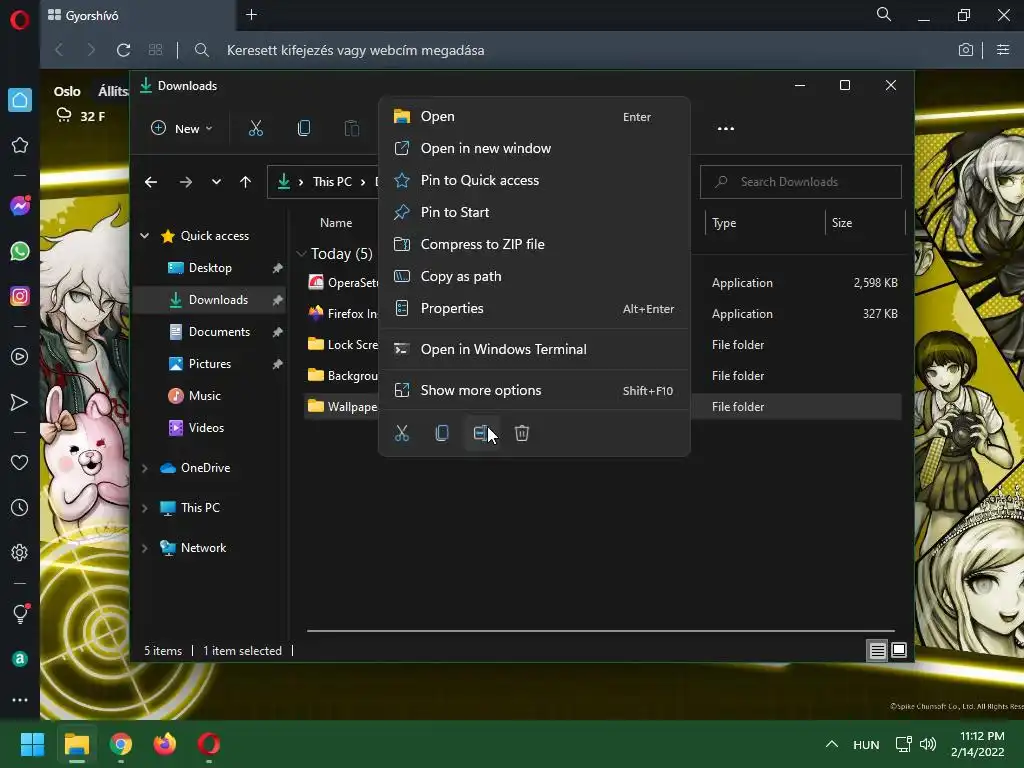Select Documents in navigation pane
This screenshot has width=1024, height=768.
[x=219, y=332]
